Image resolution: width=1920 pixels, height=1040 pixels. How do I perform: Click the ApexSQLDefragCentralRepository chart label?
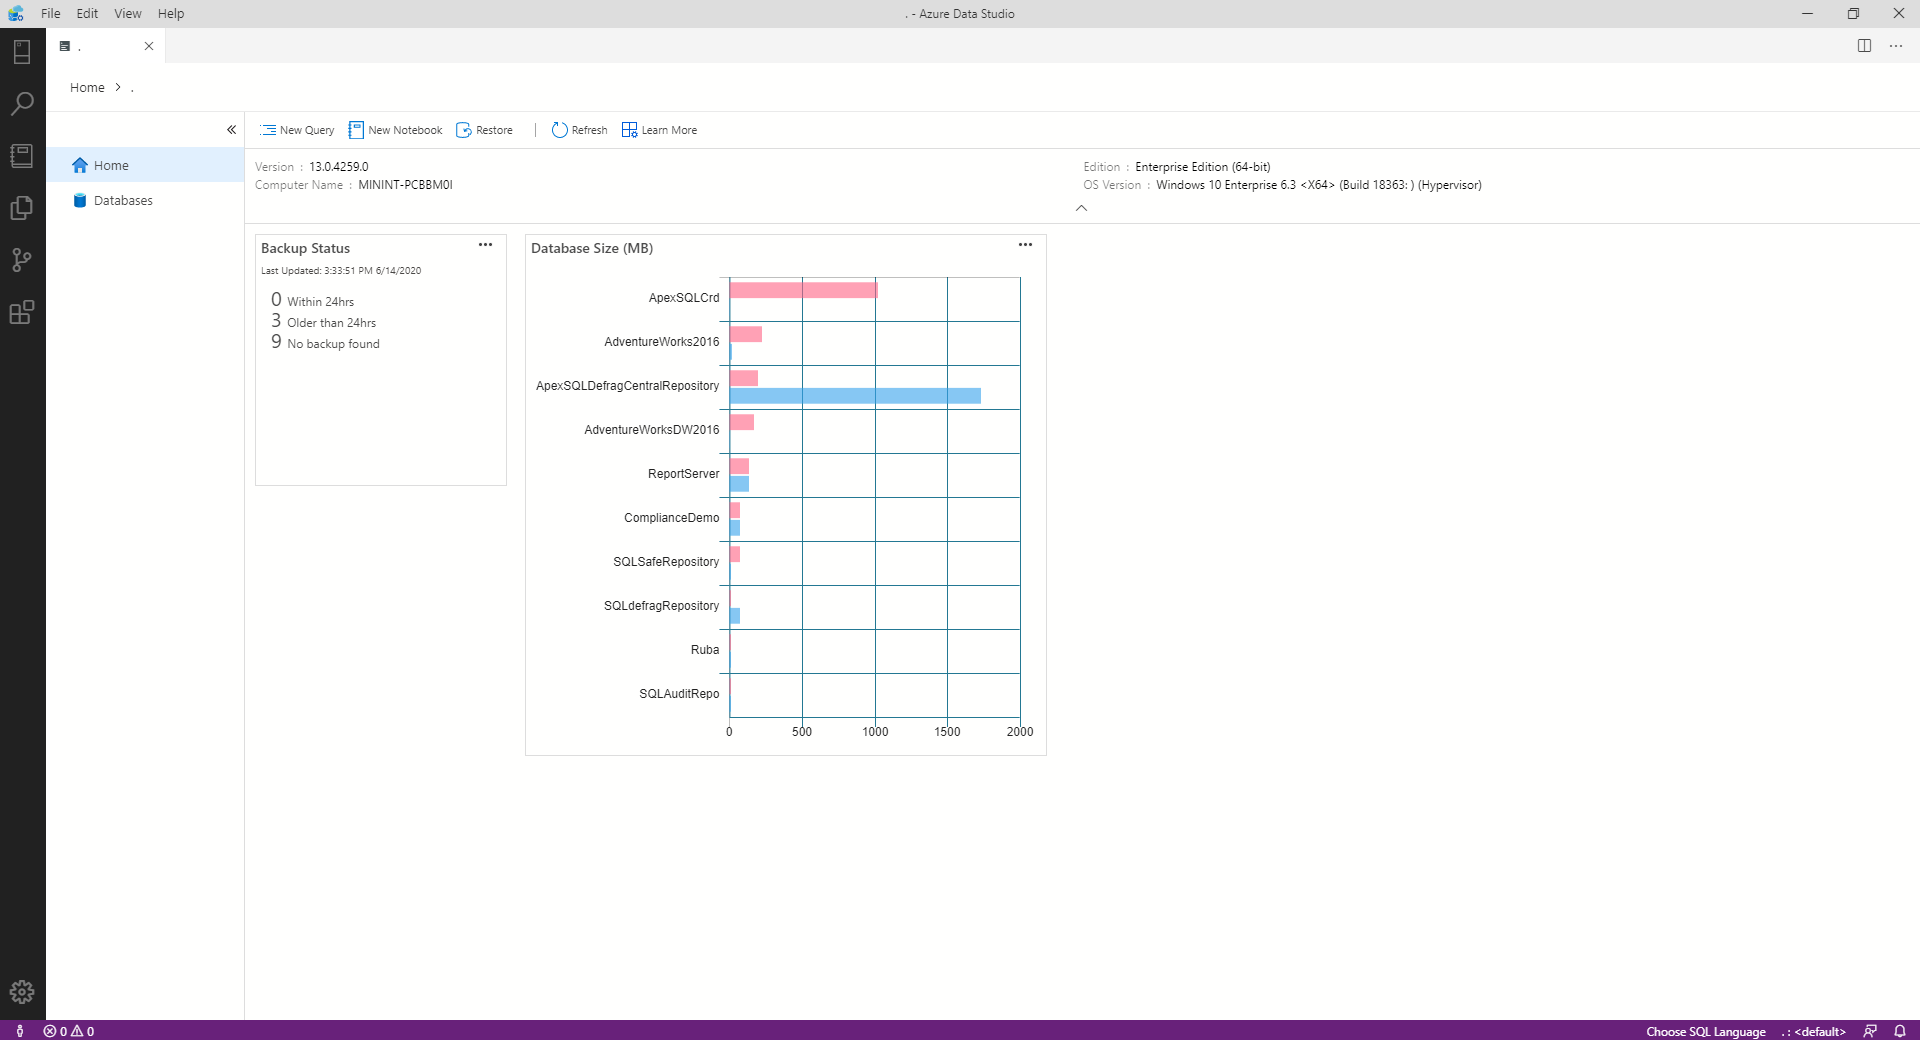628,386
